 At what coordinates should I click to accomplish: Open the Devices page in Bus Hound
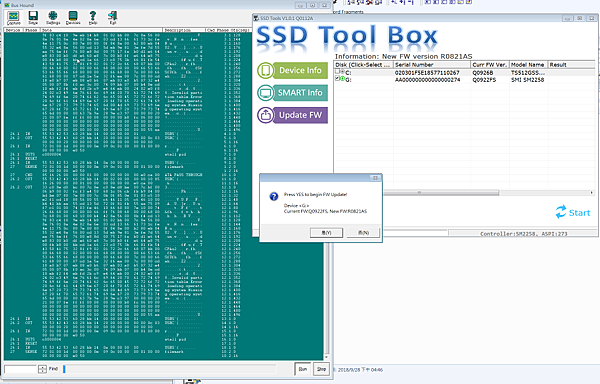coord(73,18)
